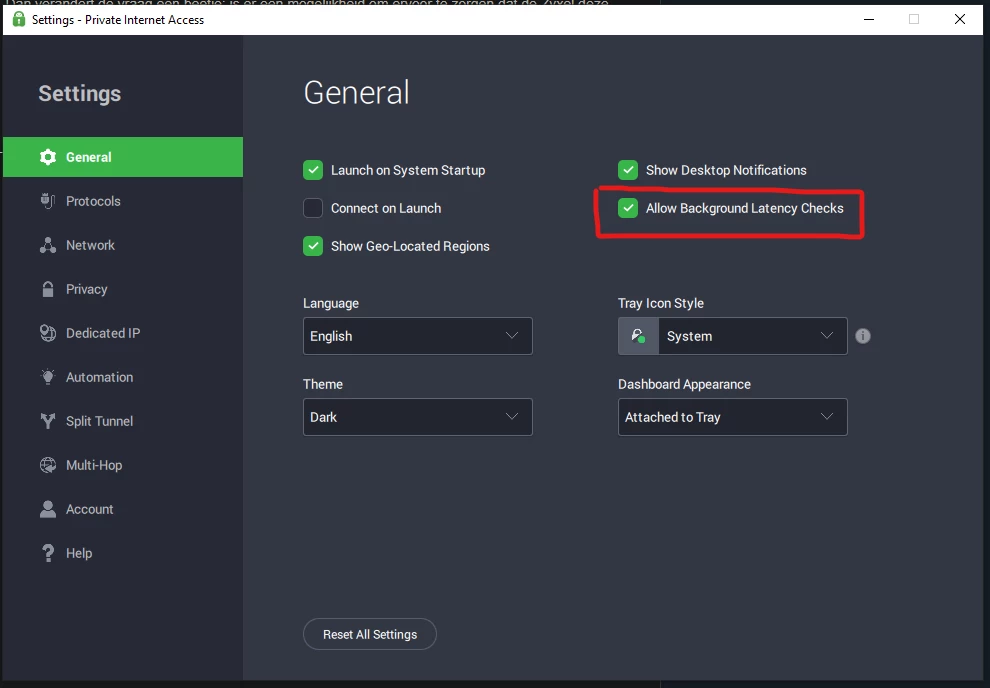Expand the Dashboard Appearance dropdown
This screenshot has width=990, height=688.
coord(732,417)
